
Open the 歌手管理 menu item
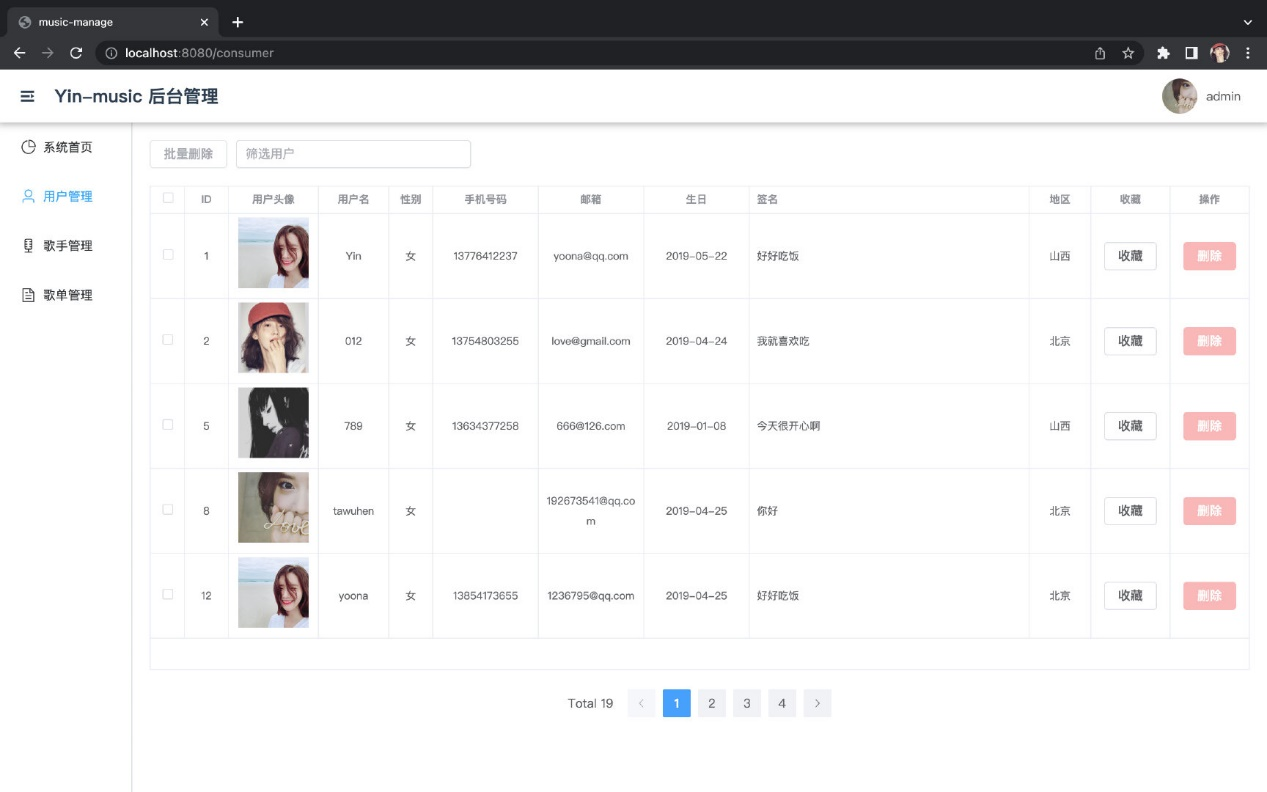coord(67,246)
